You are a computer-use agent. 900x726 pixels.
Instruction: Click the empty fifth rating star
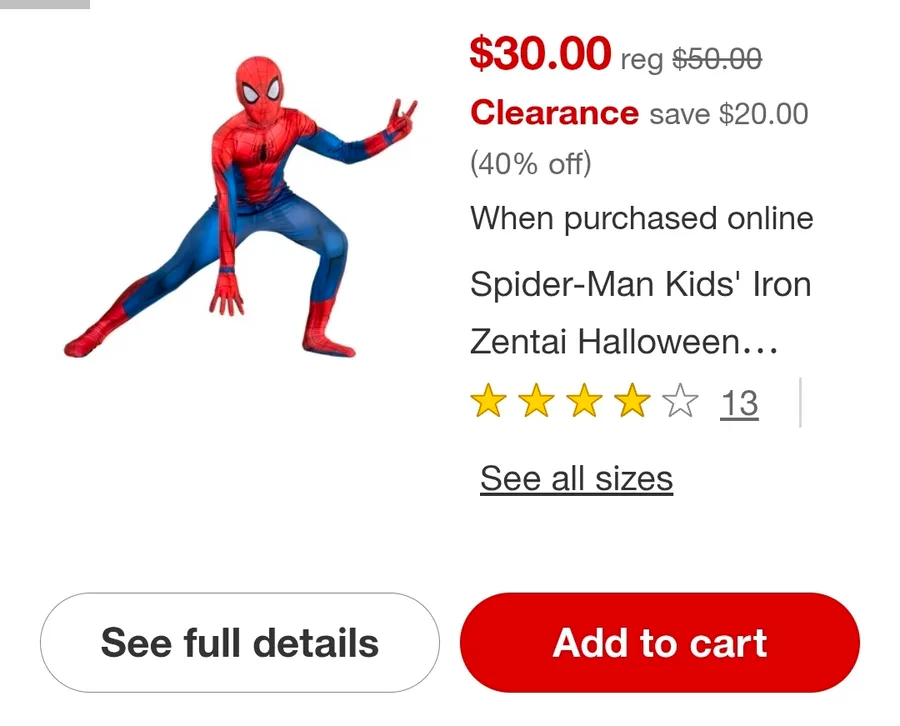pos(680,403)
